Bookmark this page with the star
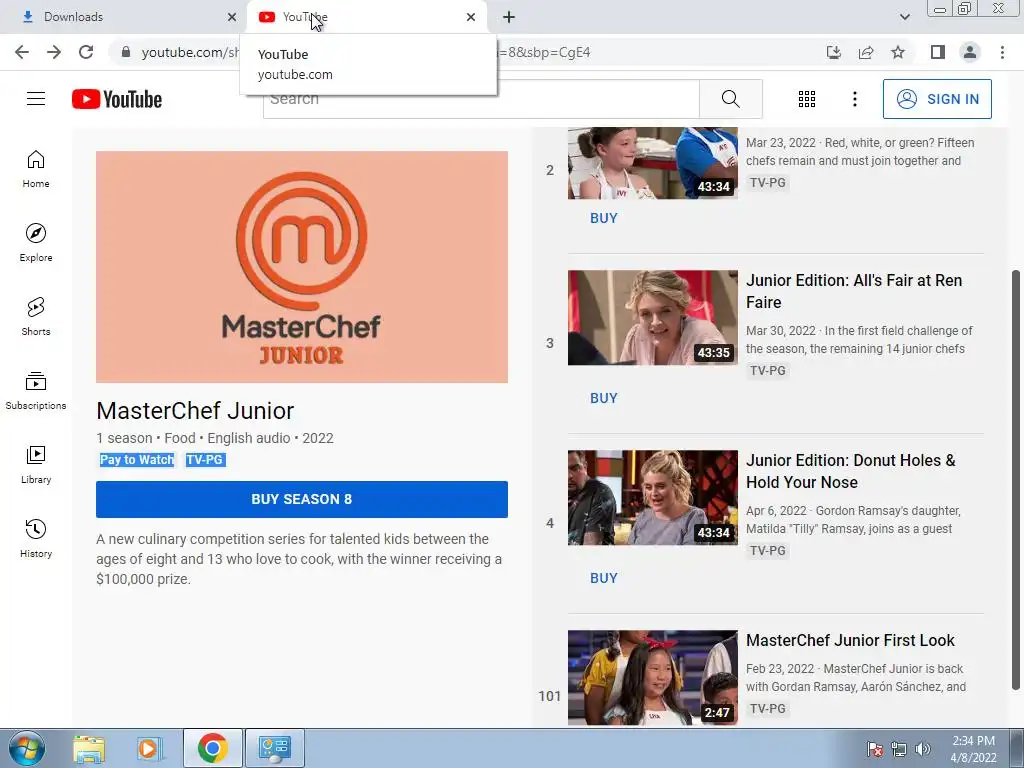The image size is (1024, 768). click(898, 52)
